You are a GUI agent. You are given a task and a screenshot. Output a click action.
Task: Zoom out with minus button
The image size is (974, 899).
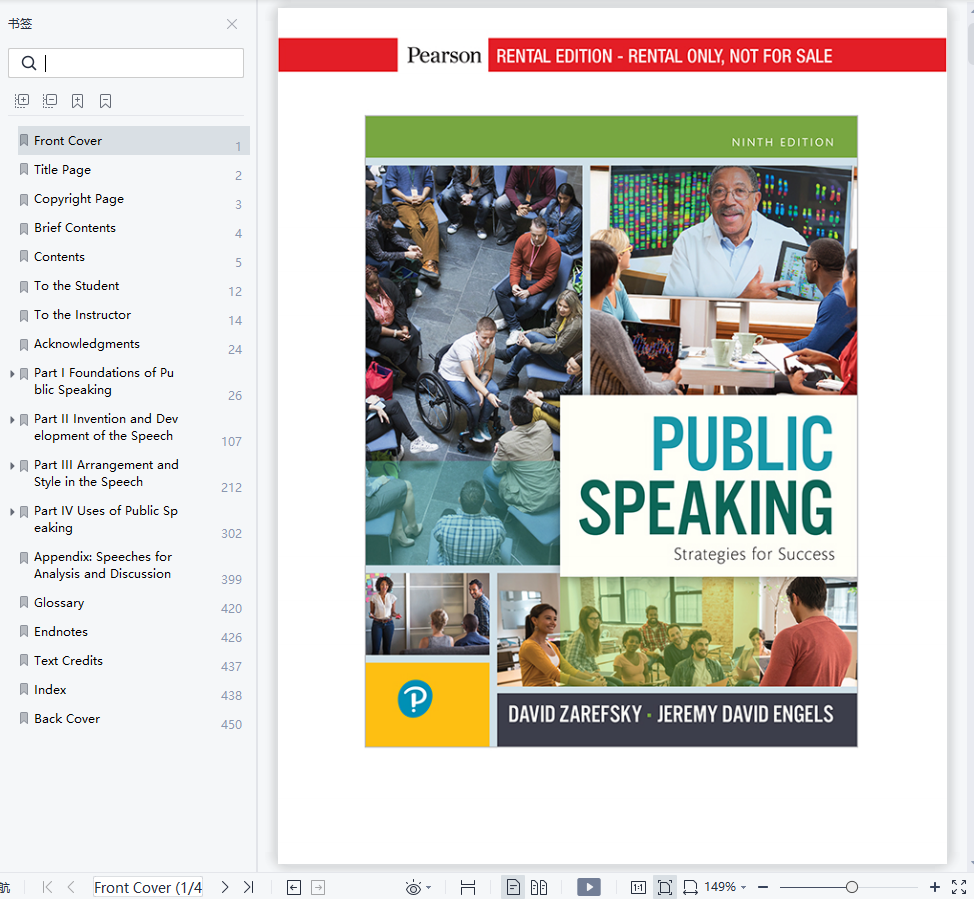pyautogui.click(x=763, y=887)
